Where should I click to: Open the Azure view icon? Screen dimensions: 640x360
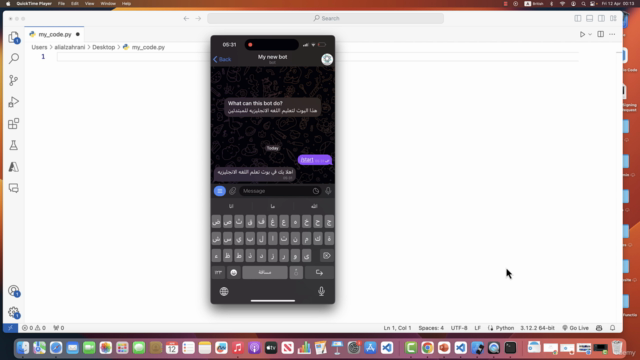(x=13, y=167)
